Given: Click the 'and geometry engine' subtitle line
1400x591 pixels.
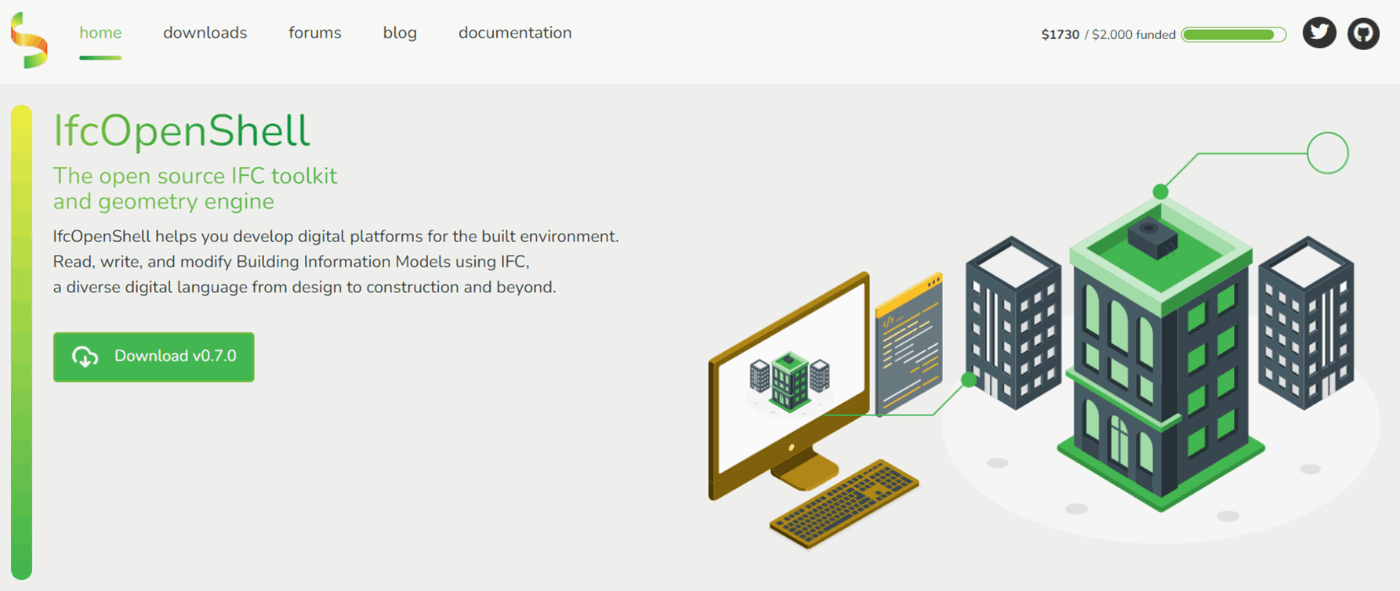Looking at the screenshot, I should [x=163, y=202].
